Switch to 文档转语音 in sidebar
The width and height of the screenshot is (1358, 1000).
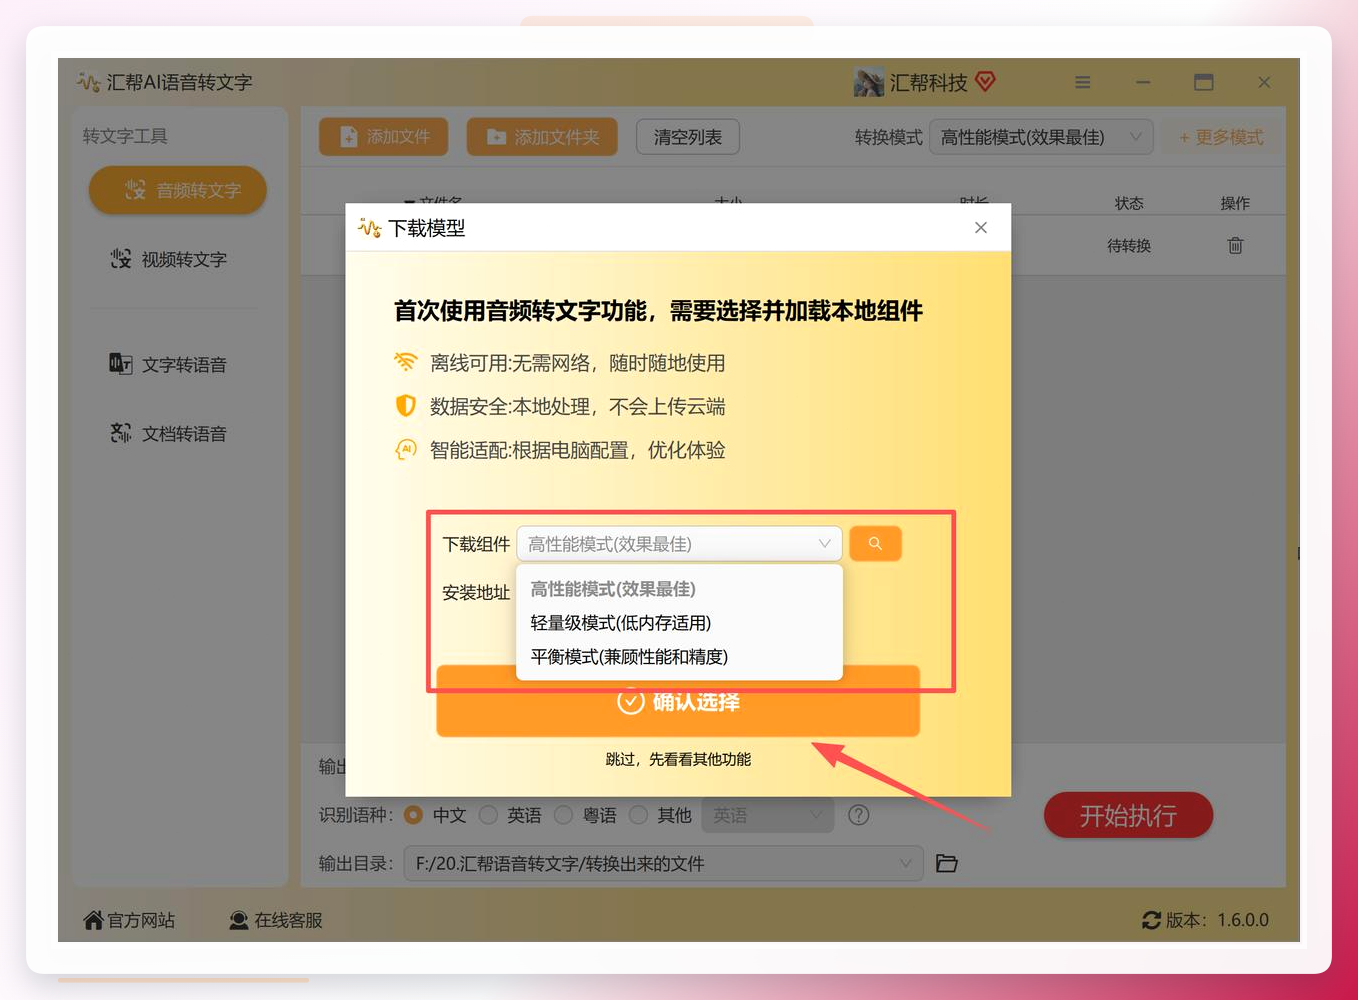pos(169,434)
